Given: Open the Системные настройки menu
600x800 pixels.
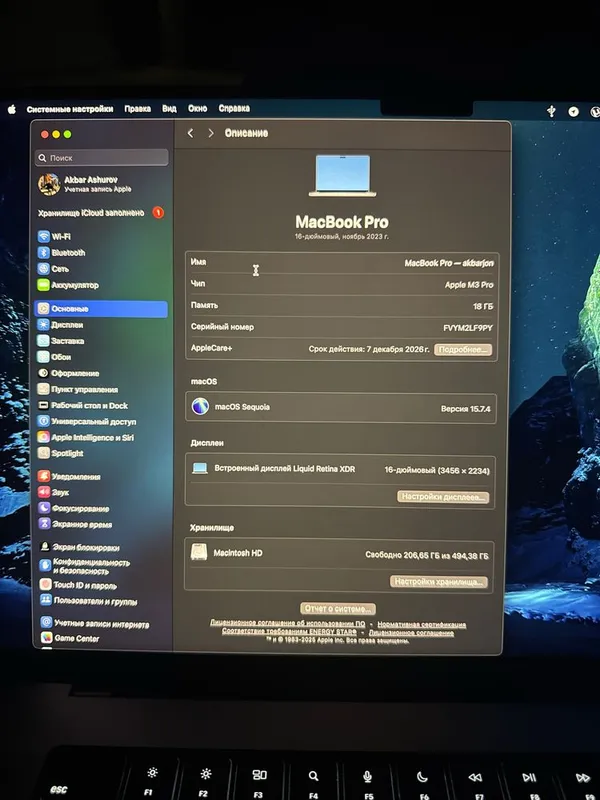Looking at the screenshot, I should point(70,109).
